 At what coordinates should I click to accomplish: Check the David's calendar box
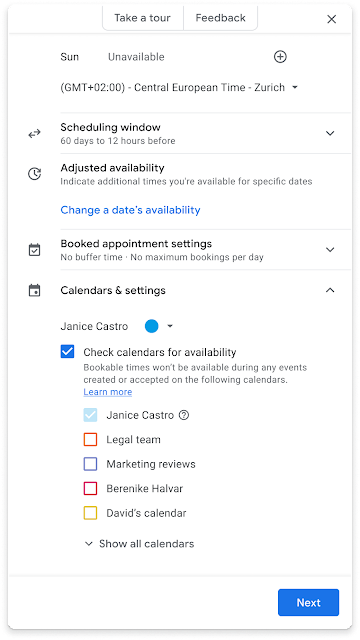coord(90,513)
